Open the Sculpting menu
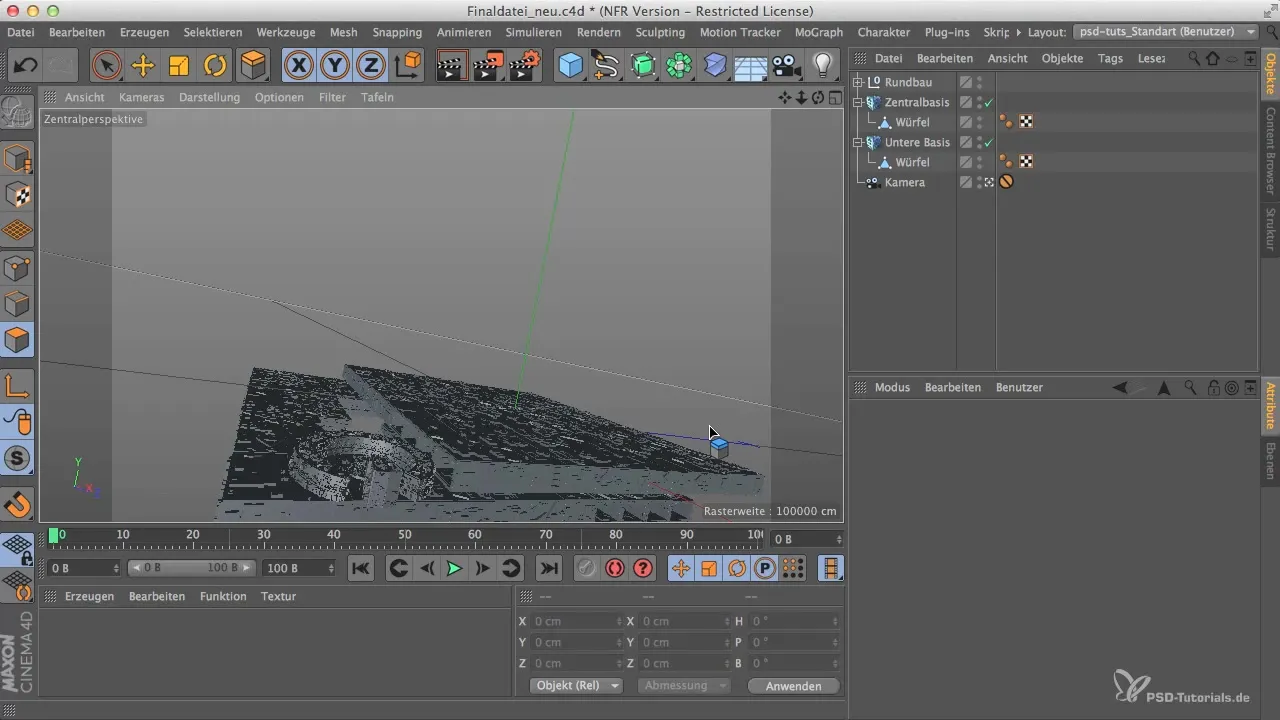 point(660,32)
